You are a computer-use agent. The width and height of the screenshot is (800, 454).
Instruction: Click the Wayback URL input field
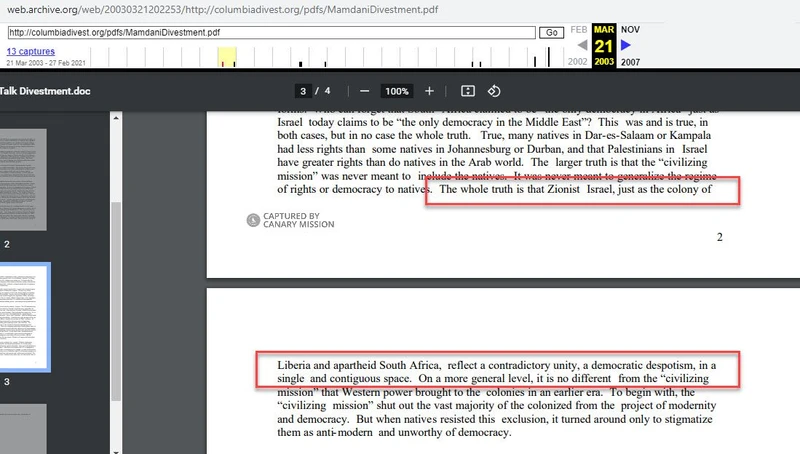click(x=271, y=33)
